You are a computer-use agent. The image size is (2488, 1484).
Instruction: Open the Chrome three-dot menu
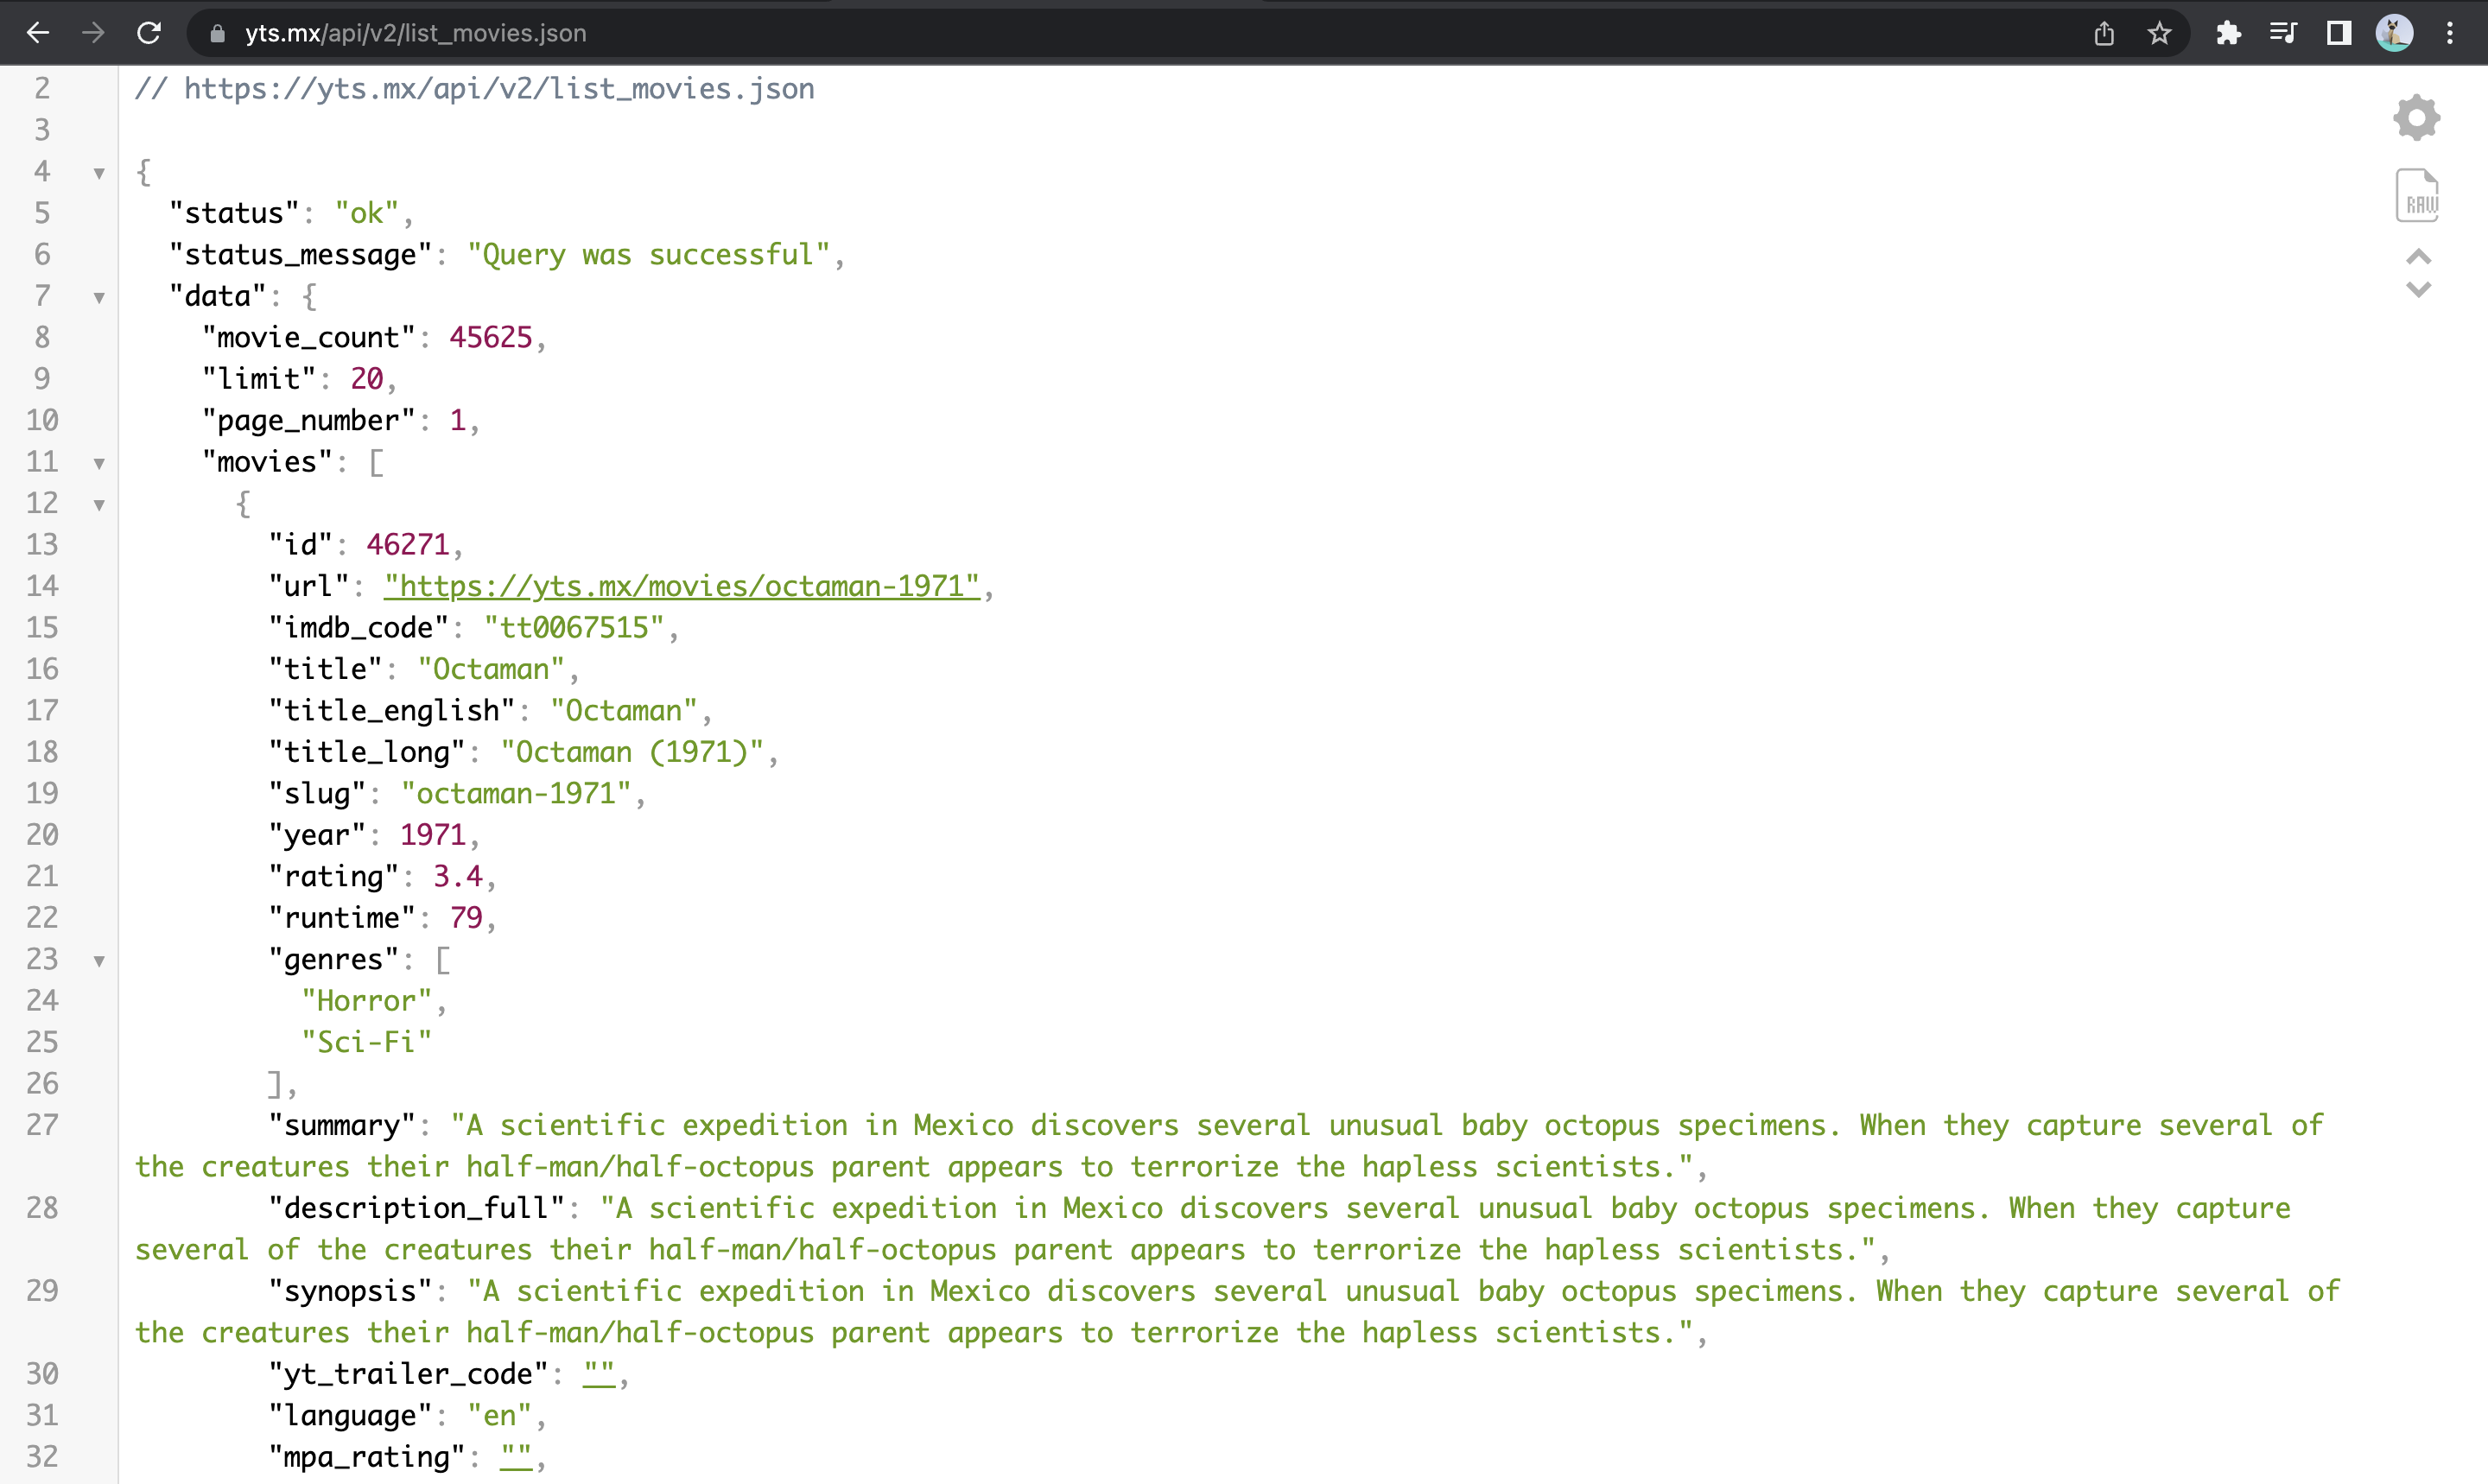(2449, 34)
